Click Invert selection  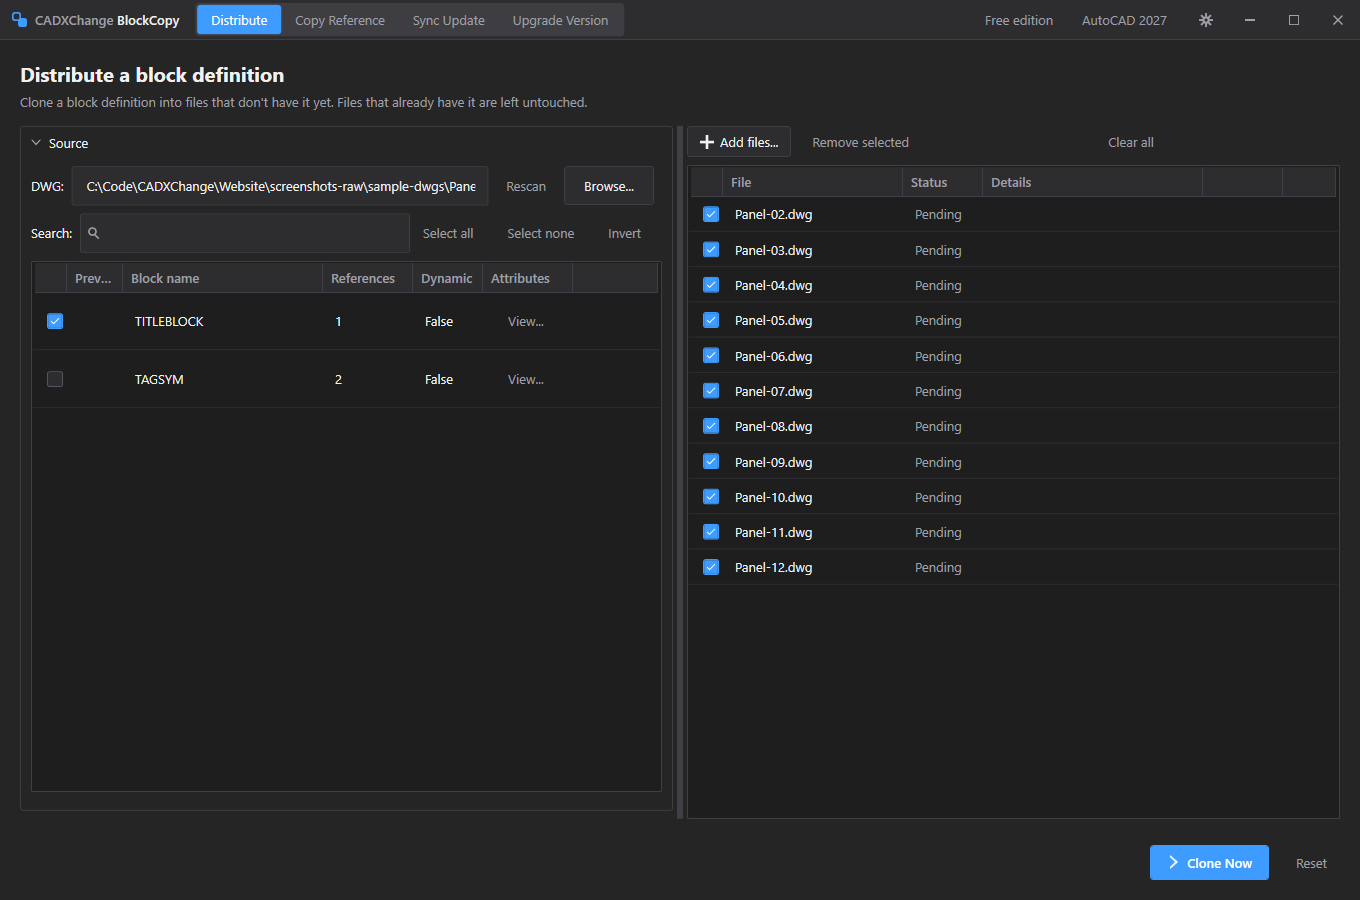[x=625, y=233]
